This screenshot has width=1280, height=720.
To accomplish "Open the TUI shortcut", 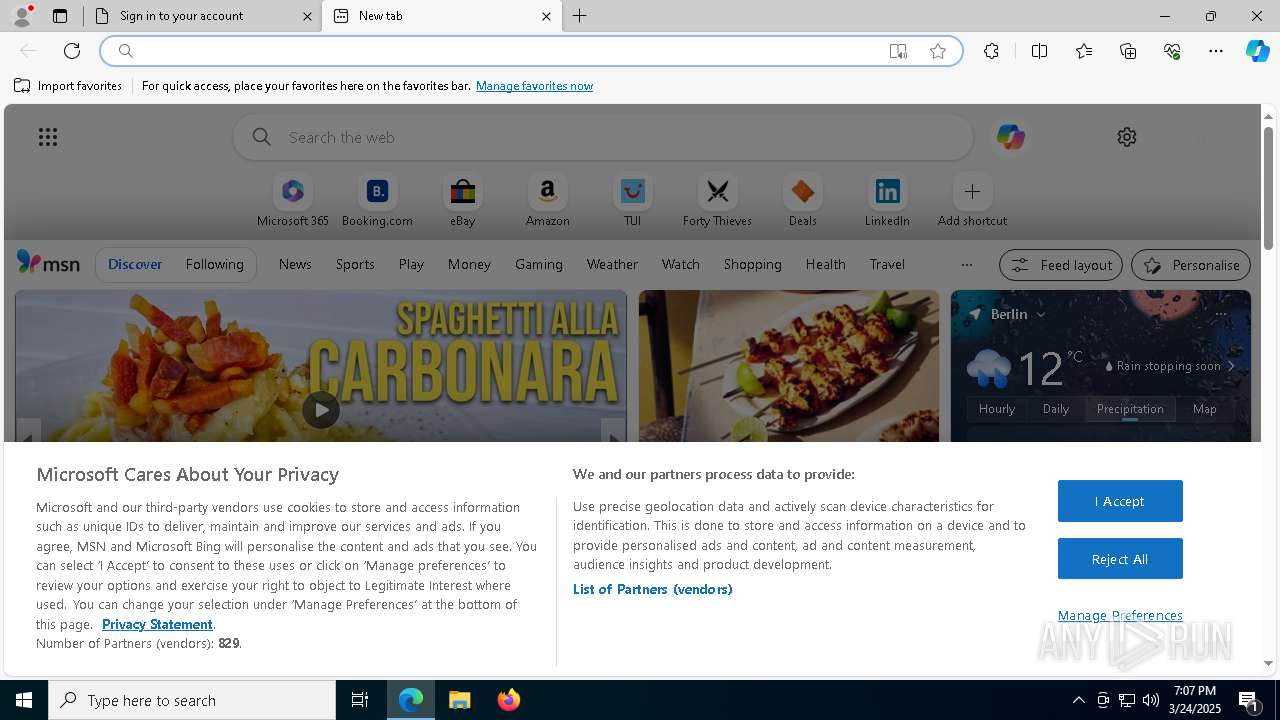I will pos(632,201).
